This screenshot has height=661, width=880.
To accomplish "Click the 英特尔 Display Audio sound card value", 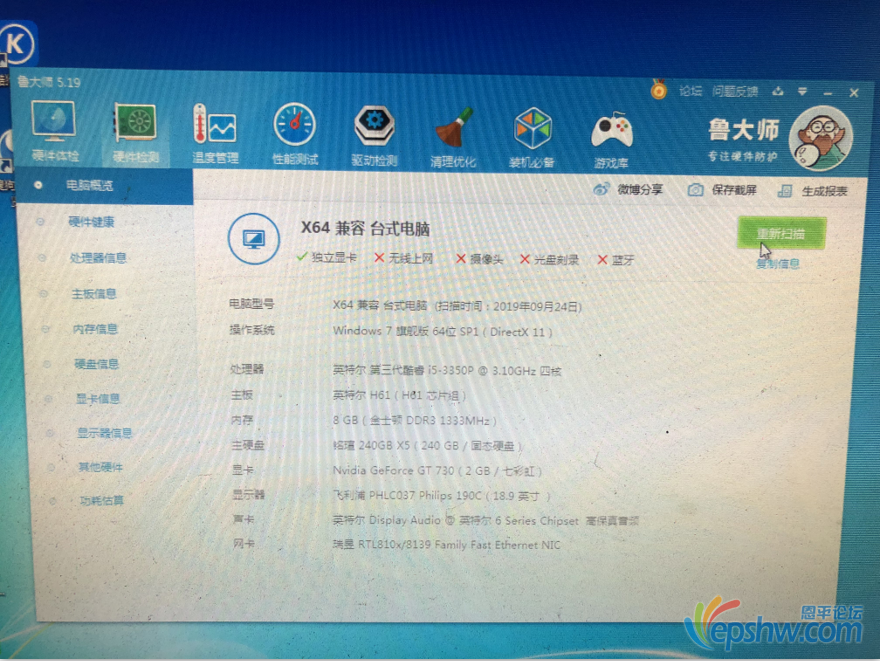I will click(485, 521).
